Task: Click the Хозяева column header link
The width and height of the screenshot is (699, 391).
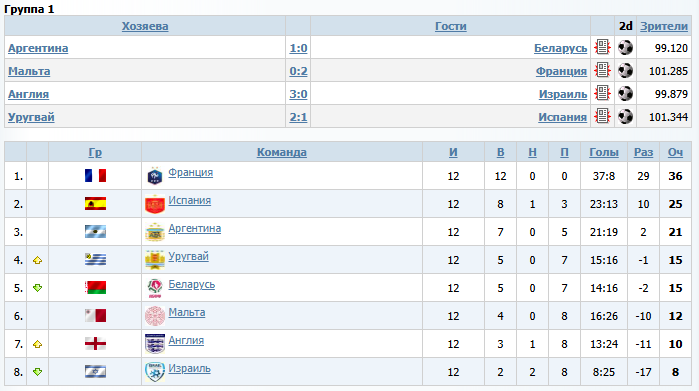Action: [145, 26]
